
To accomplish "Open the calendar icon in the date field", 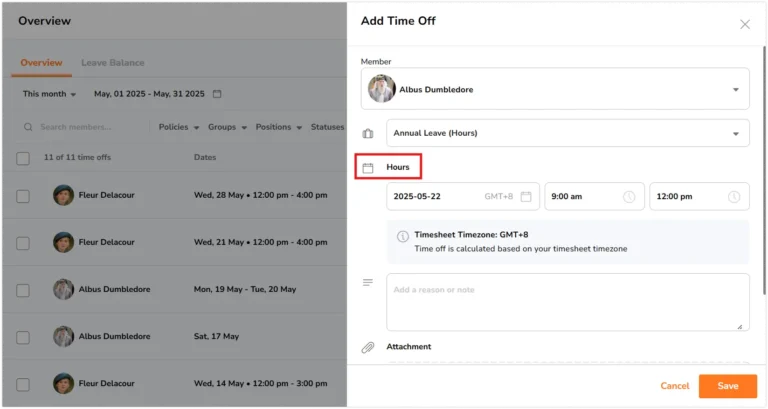I will tap(526, 197).
